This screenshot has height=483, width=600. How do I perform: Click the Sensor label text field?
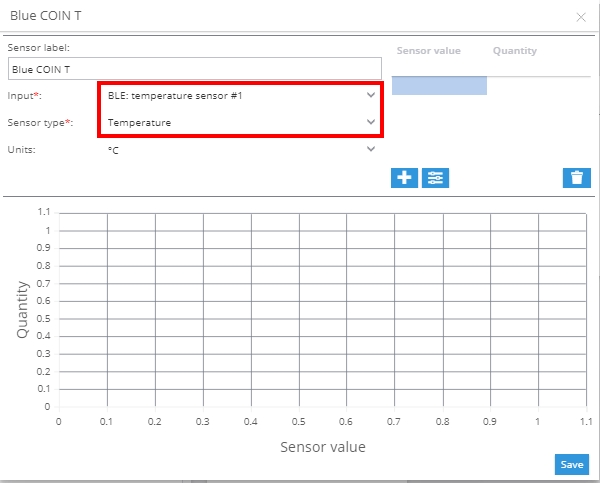[x=194, y=69]
